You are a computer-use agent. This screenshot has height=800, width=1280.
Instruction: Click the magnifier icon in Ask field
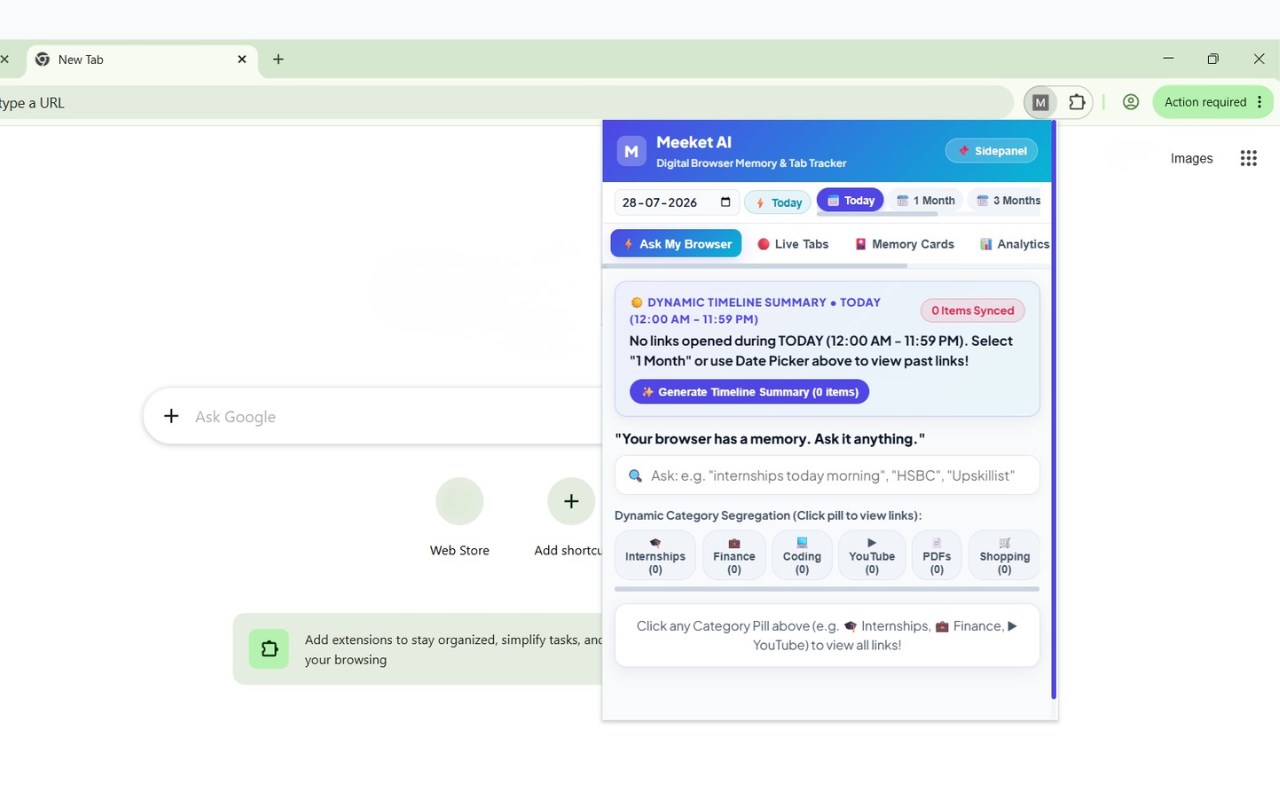635,476
